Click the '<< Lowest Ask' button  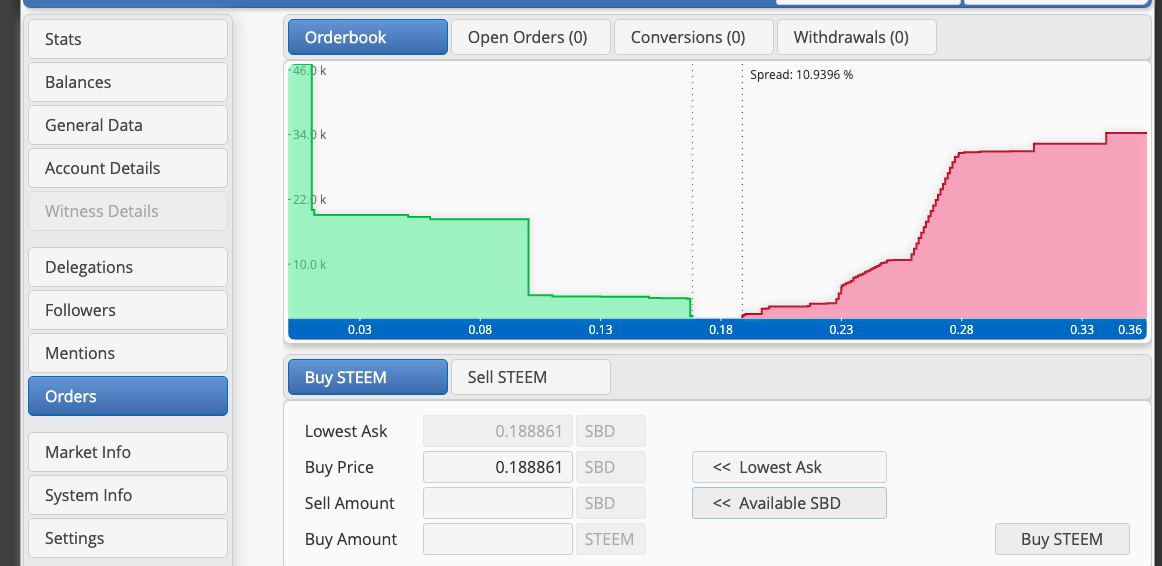[789, 467]
